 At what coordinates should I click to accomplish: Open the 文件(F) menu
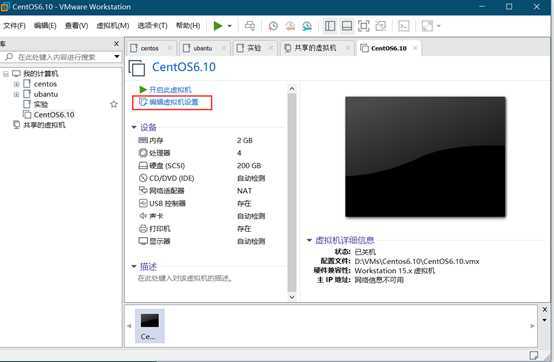[14, 26]
